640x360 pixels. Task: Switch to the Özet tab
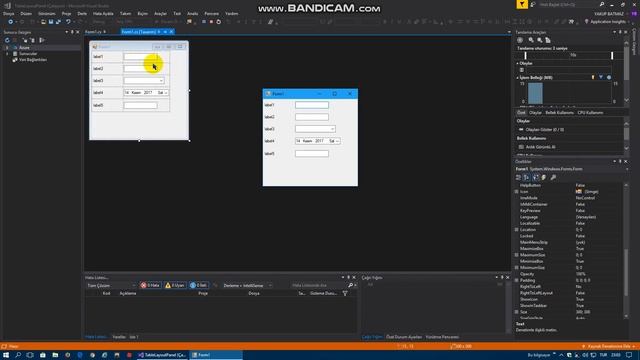tap(521, 113)
